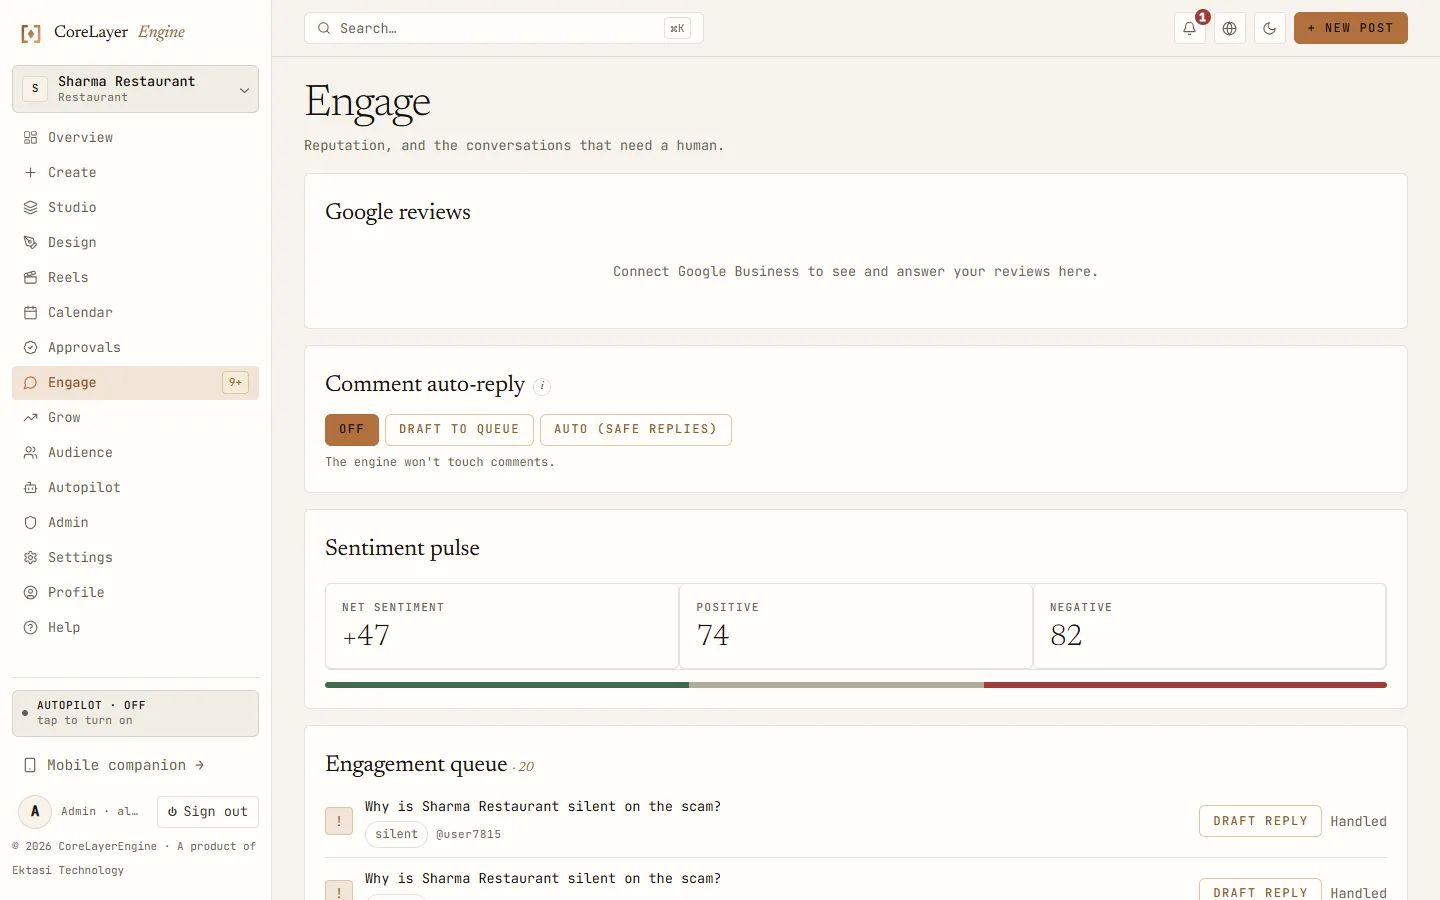Click the Sharma Restaurant S avatar
Image resolution: width=1440 pixels, height=900 pixels.
[x=35, y=89]
